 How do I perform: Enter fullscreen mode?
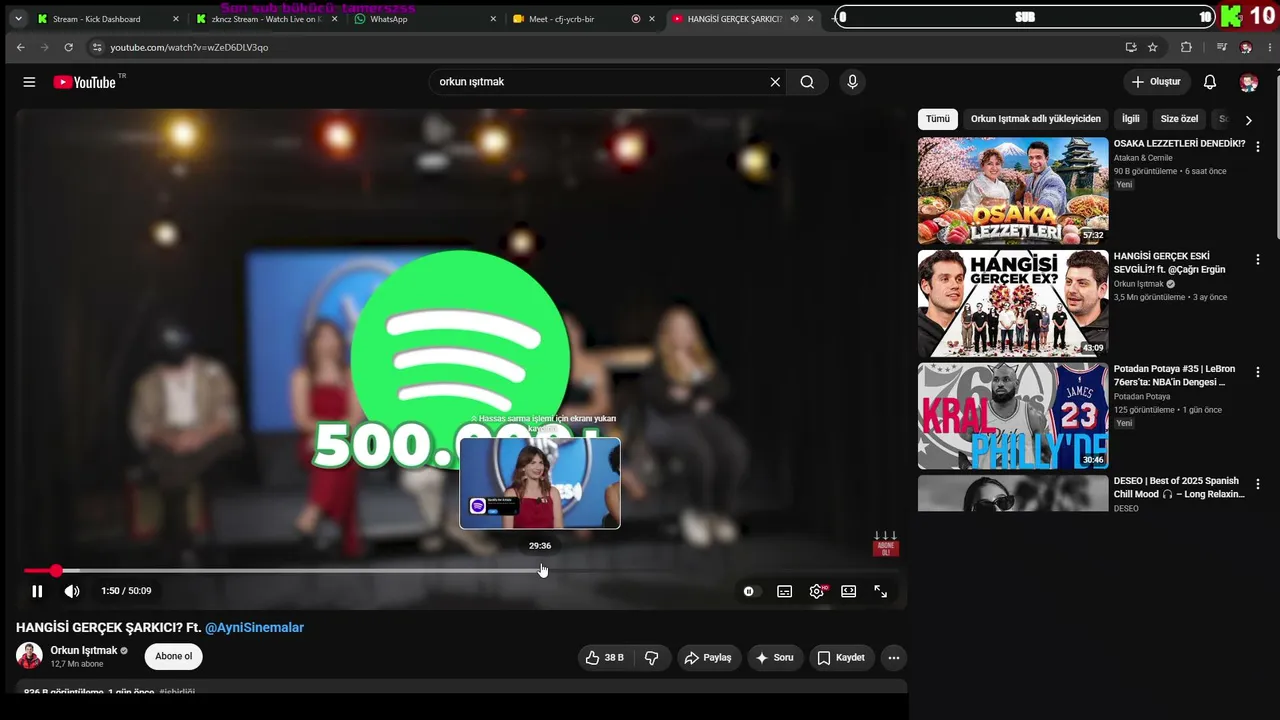(881, 591)
